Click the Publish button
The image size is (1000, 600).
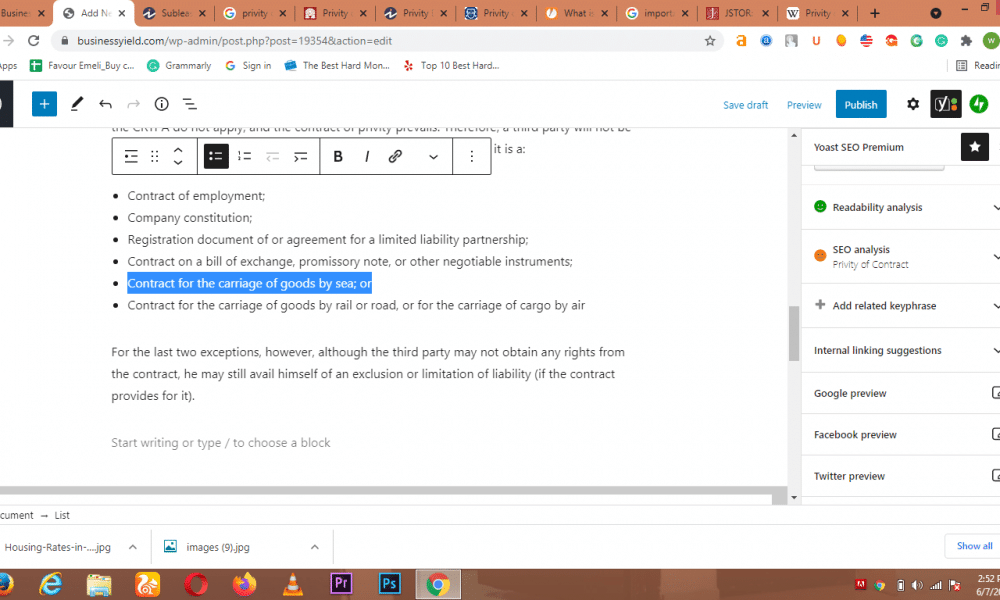pyautogui.click(x=860, y=104)
